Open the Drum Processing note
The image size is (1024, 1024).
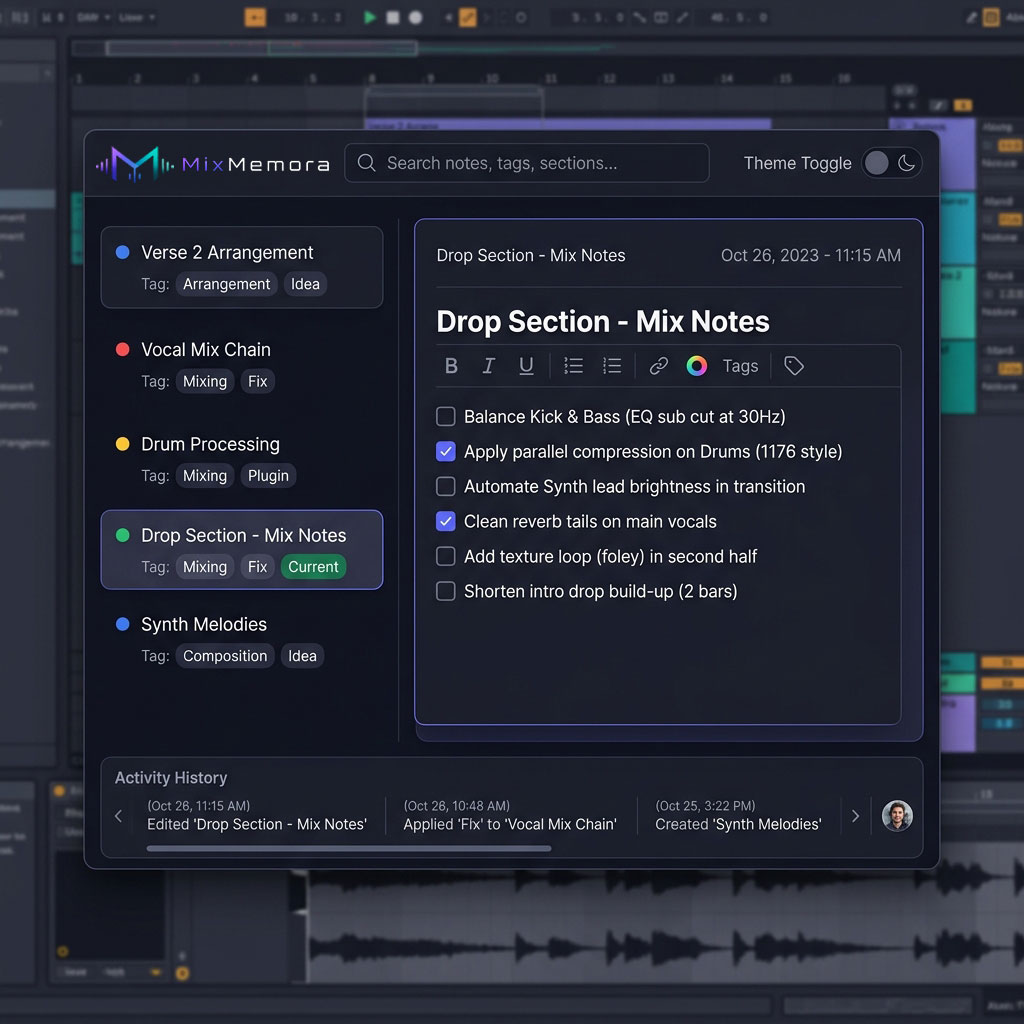pyautogui.click(x=242, y=459)
